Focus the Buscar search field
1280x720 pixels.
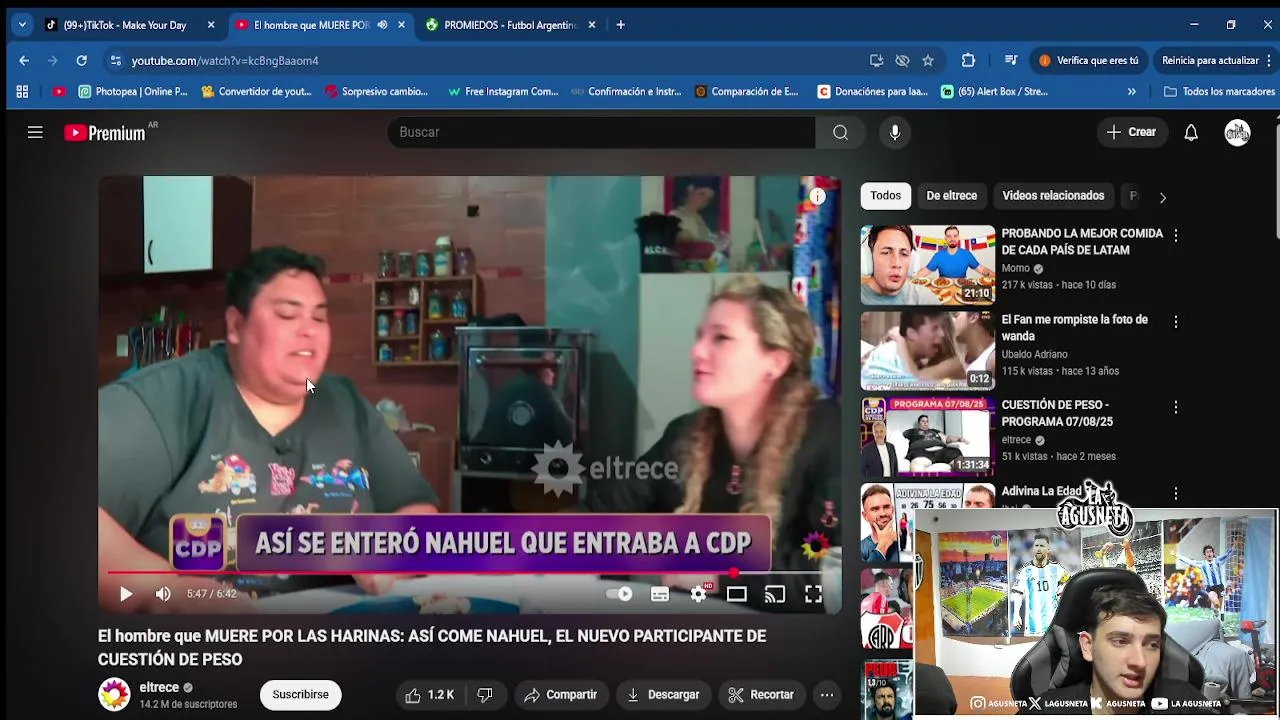point(601,132)
